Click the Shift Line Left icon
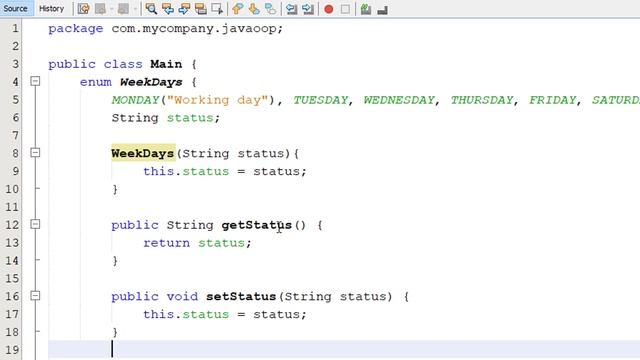 tap(291, 9)
